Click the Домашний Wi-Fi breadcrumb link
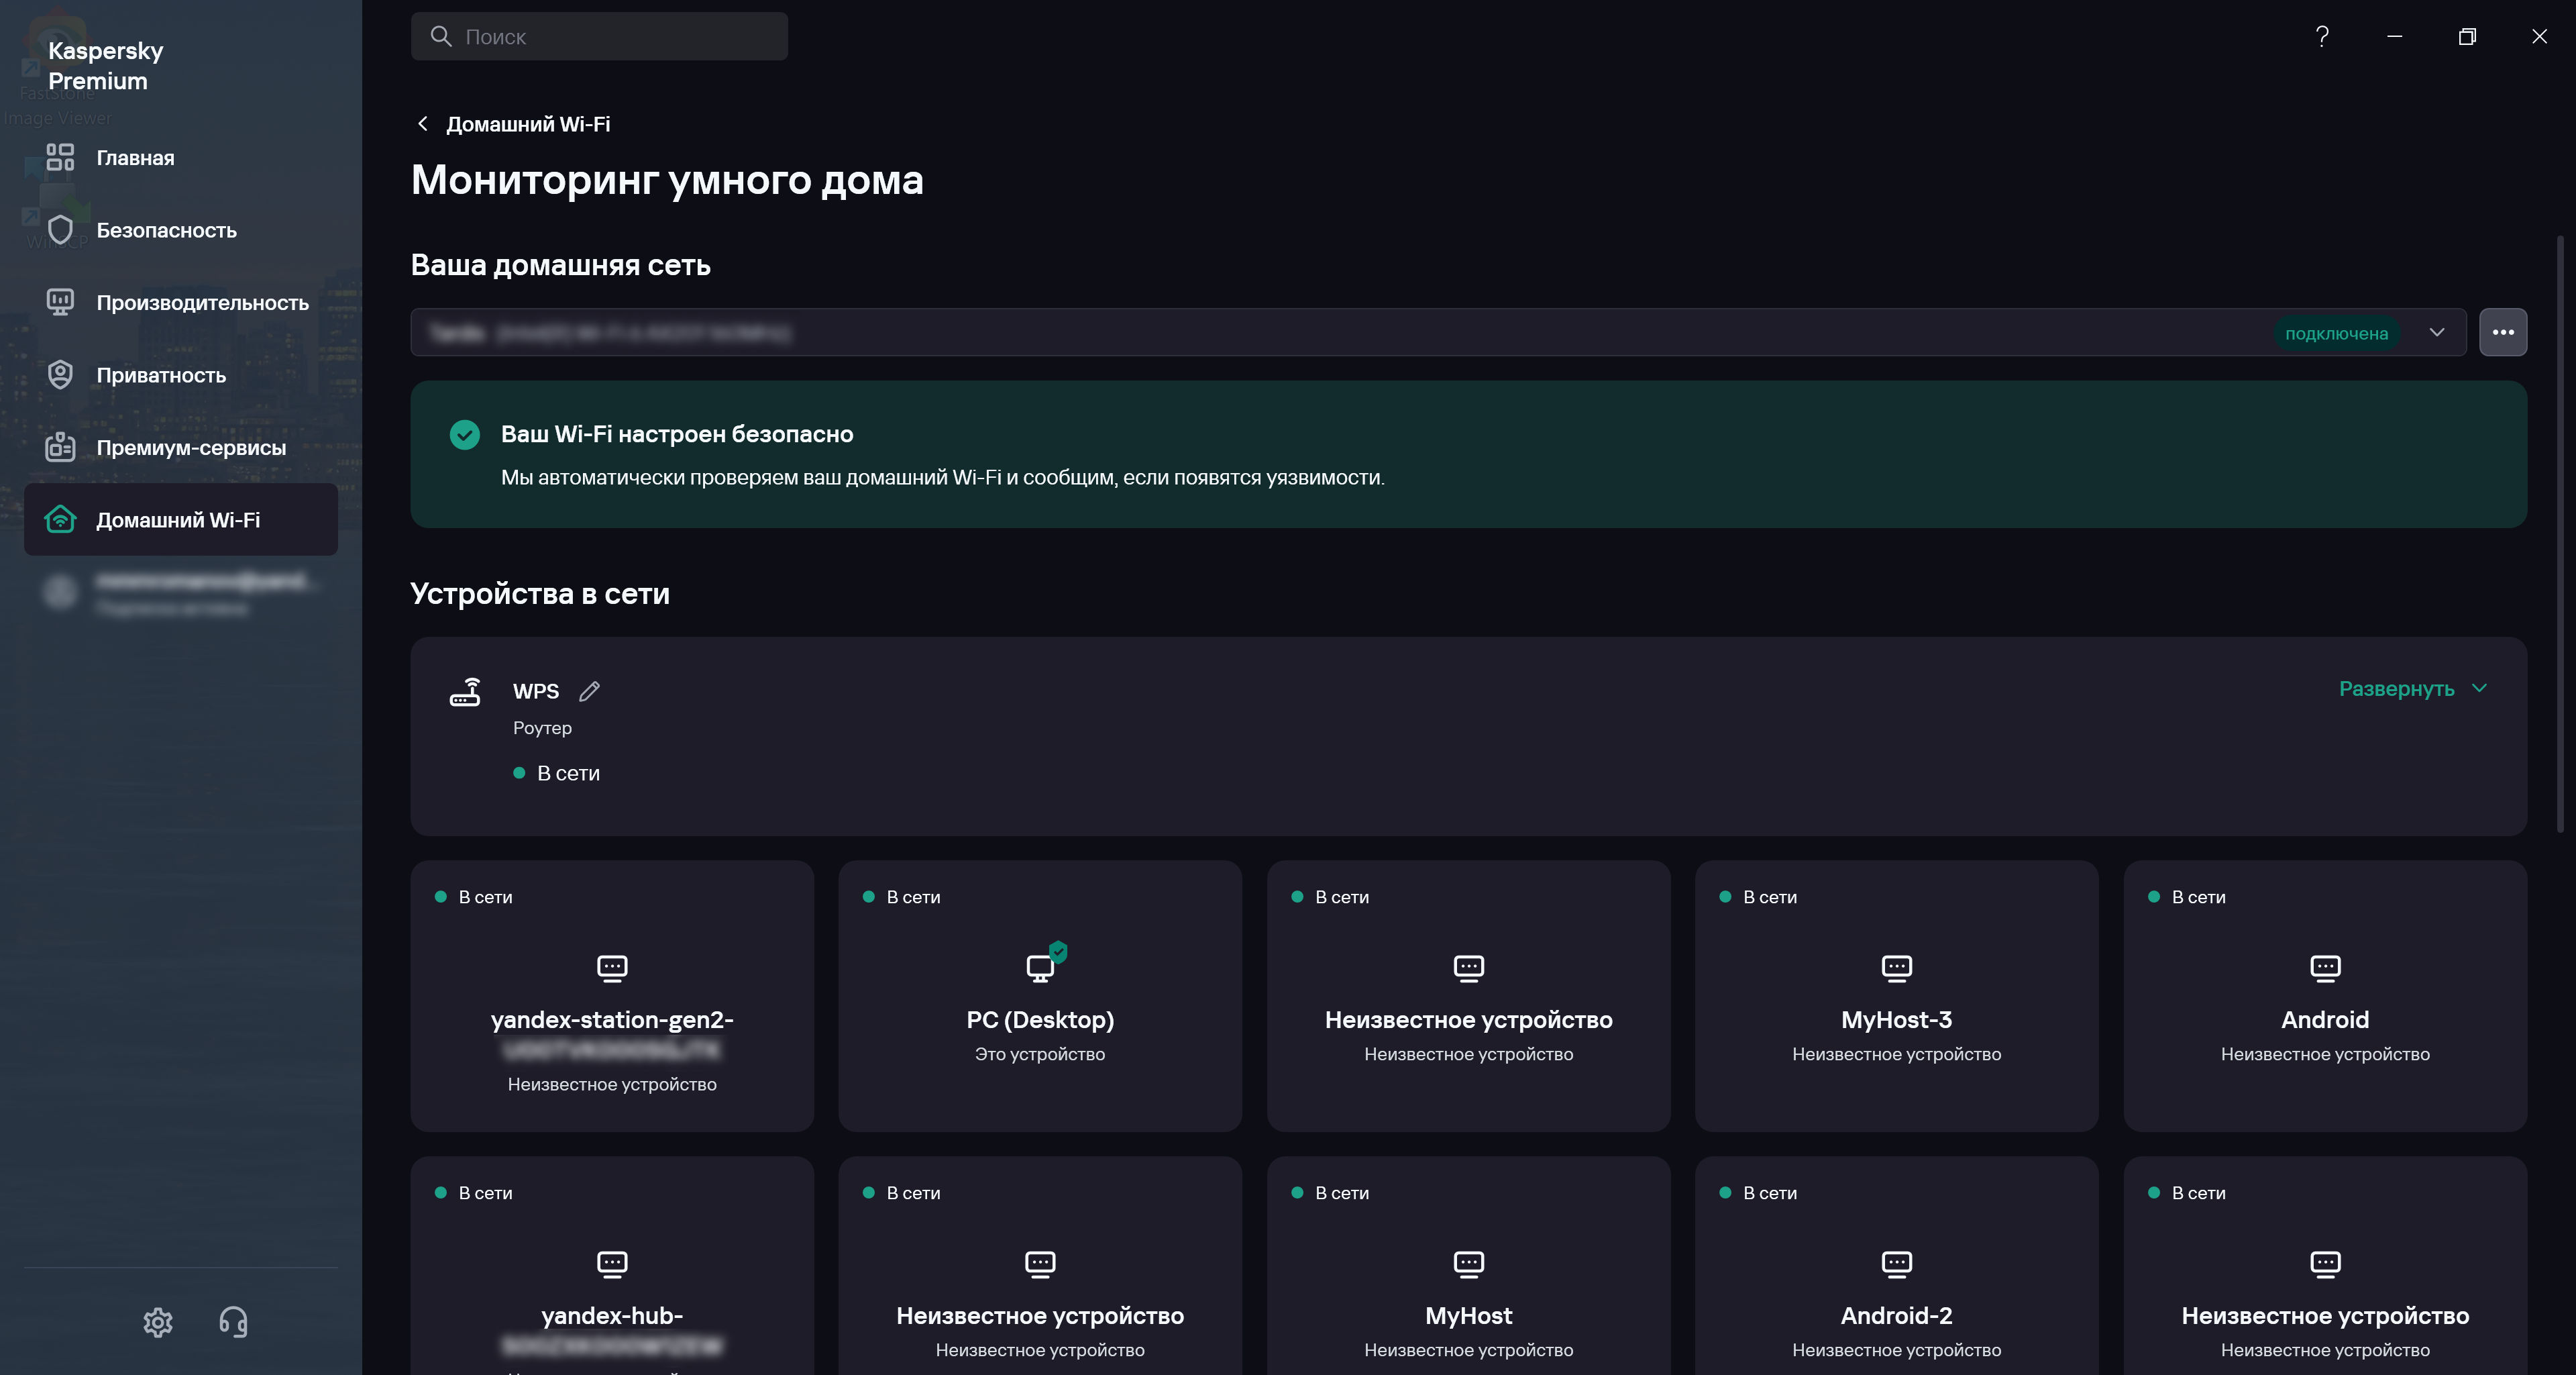 pyautogui.click(x=528, y=124)
